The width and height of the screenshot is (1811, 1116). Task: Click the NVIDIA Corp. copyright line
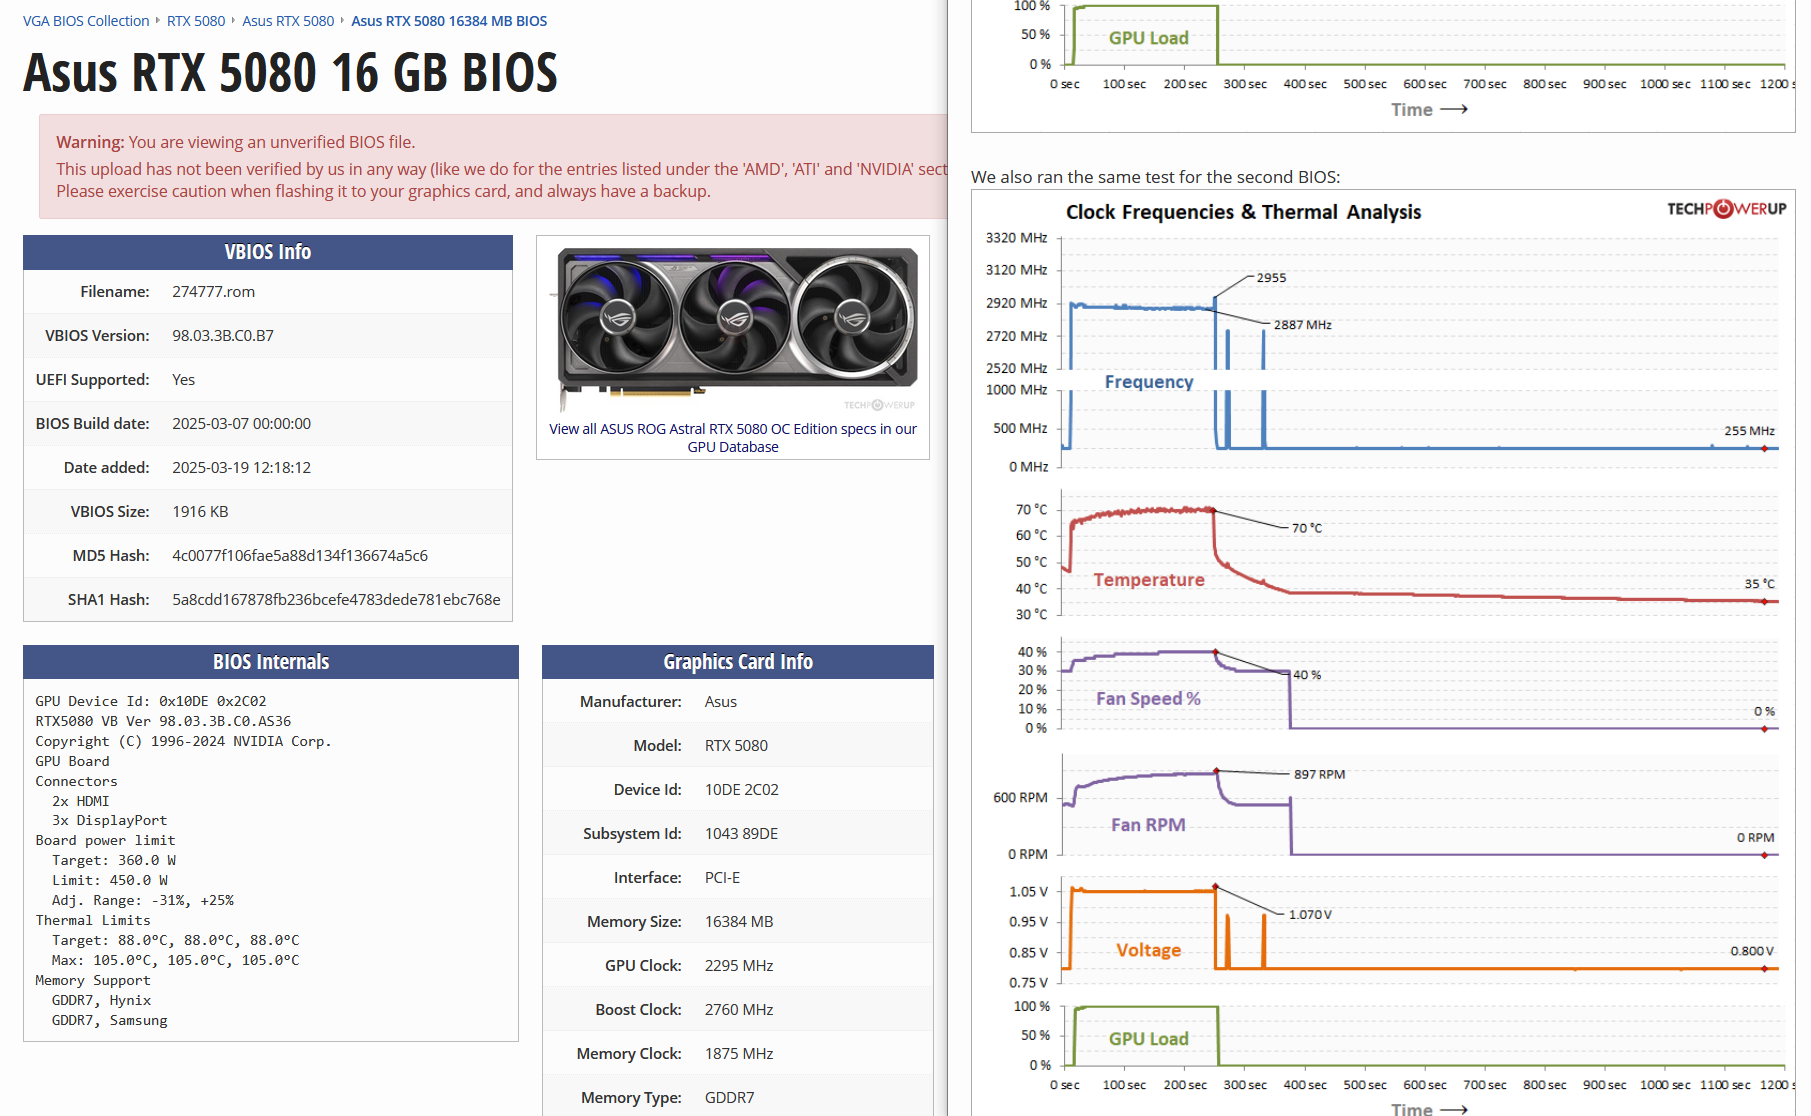tap(183, 741)
